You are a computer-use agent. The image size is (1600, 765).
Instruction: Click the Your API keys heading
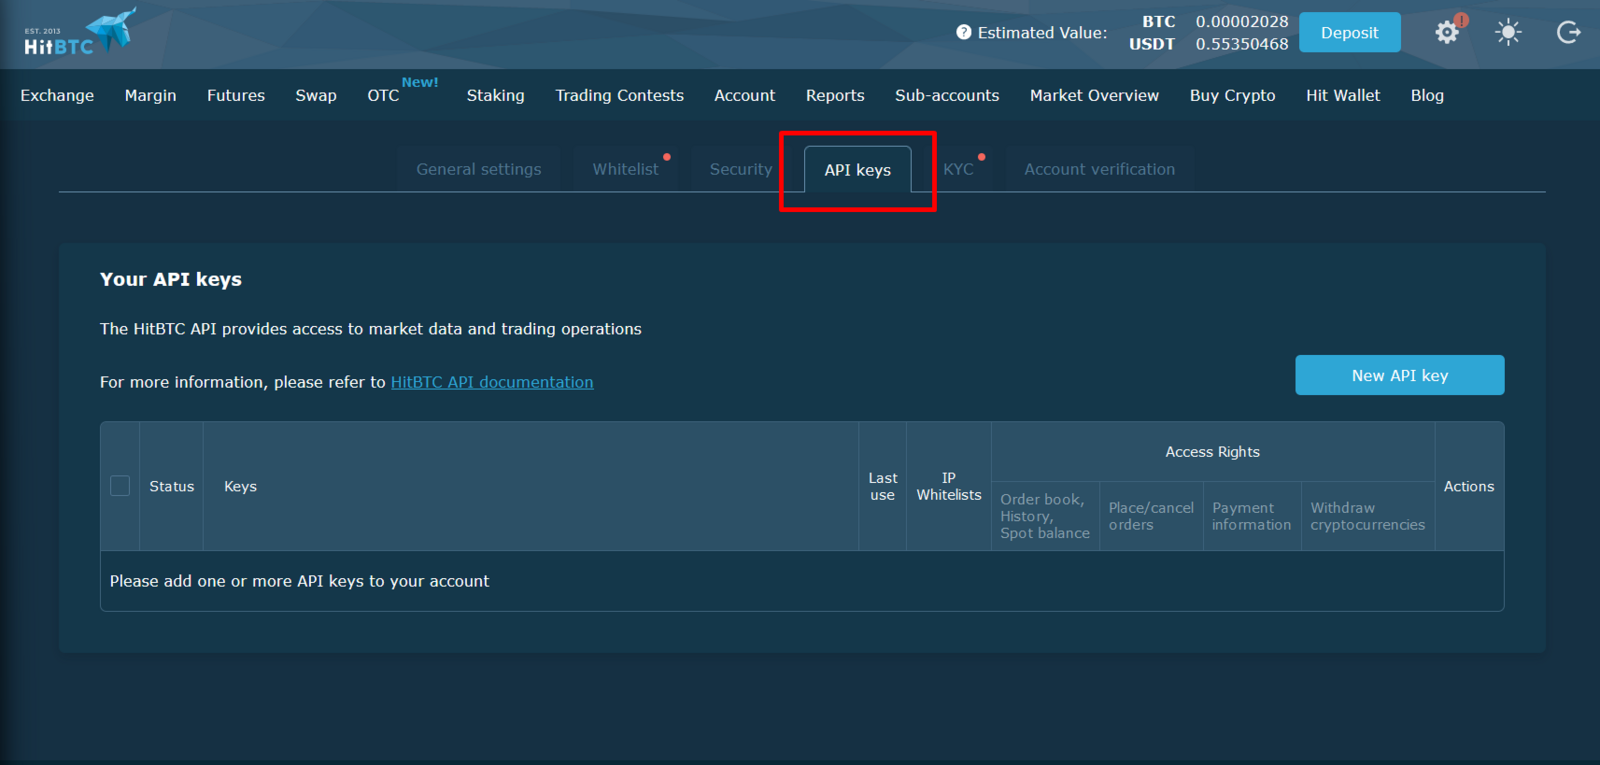coord(171,279)
